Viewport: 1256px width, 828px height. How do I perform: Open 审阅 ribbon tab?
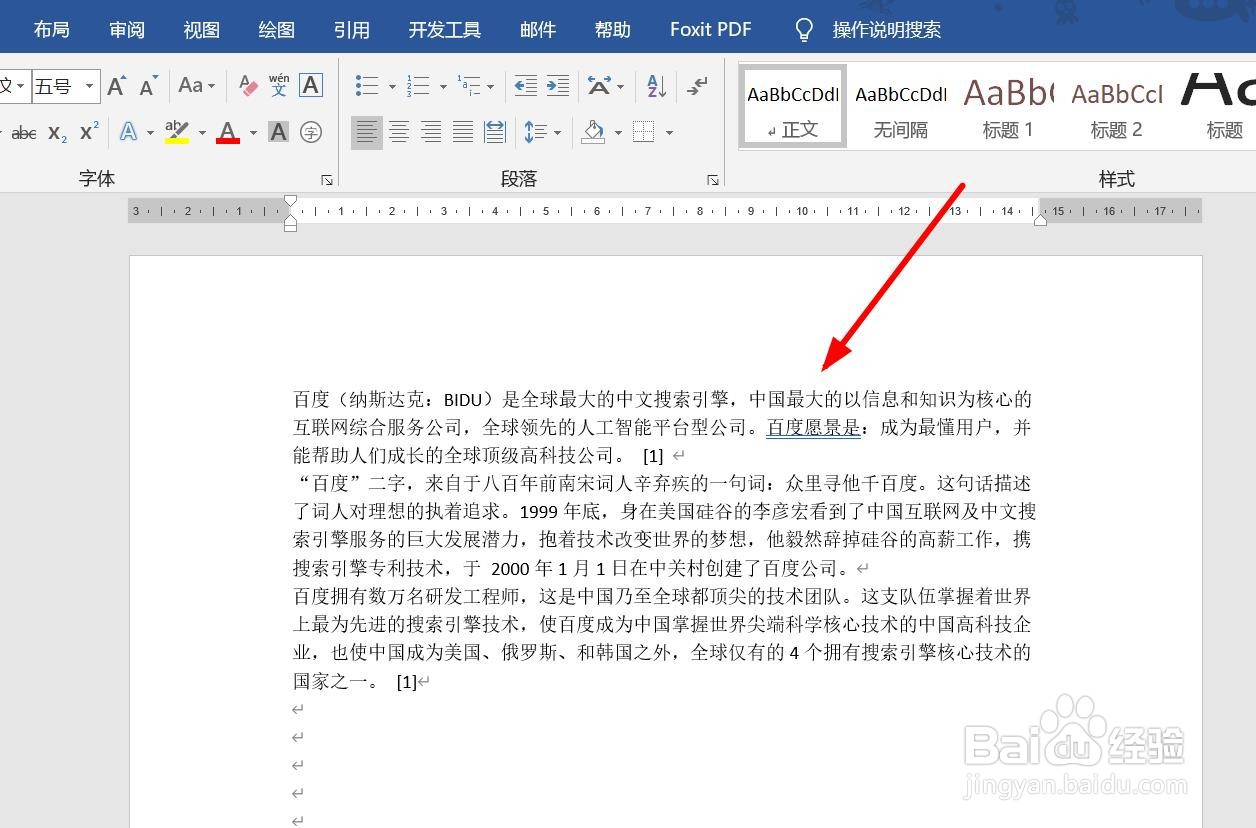tap(127, 29)
